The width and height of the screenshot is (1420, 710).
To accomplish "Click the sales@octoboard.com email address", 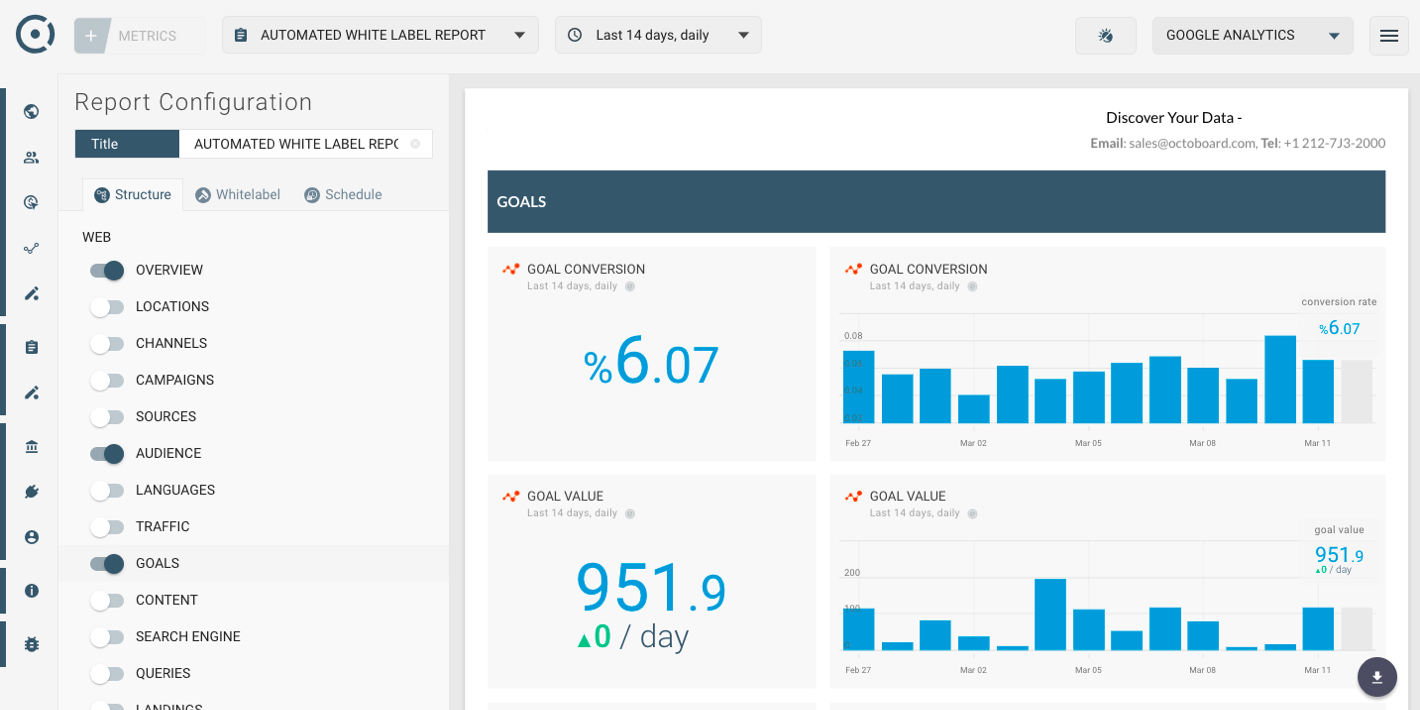I will 1192,143.
